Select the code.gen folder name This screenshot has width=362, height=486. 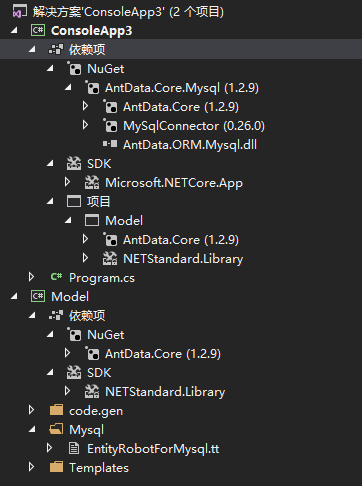pyautogui.click(x=96, y=411)
